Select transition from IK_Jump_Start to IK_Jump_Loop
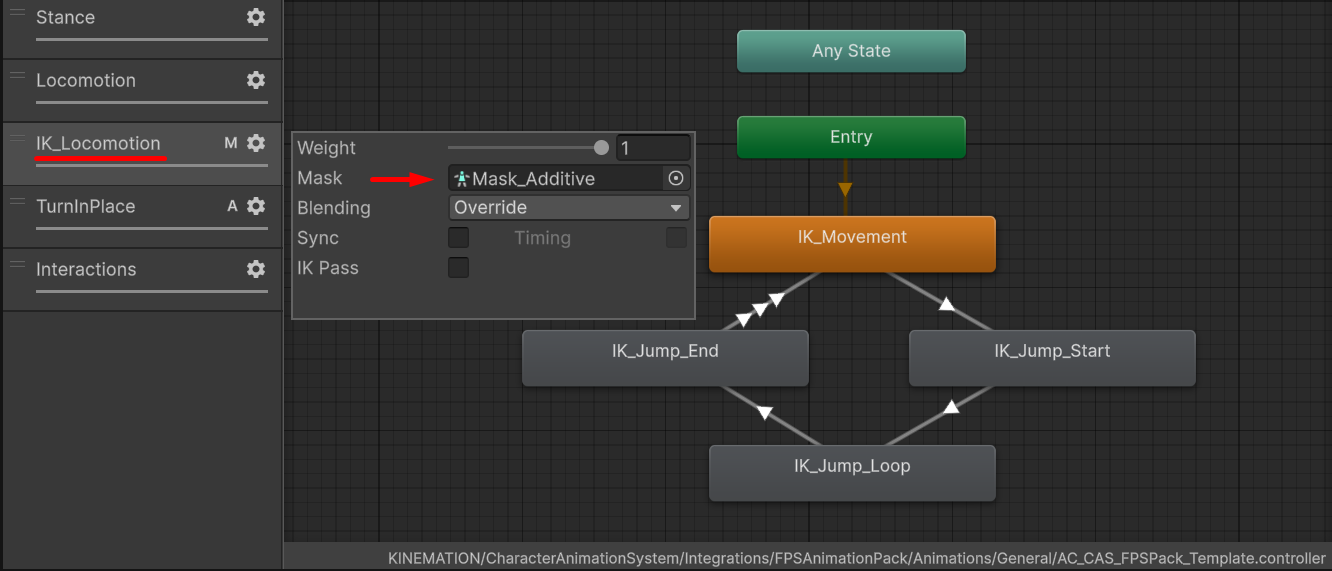 [952, 407]
